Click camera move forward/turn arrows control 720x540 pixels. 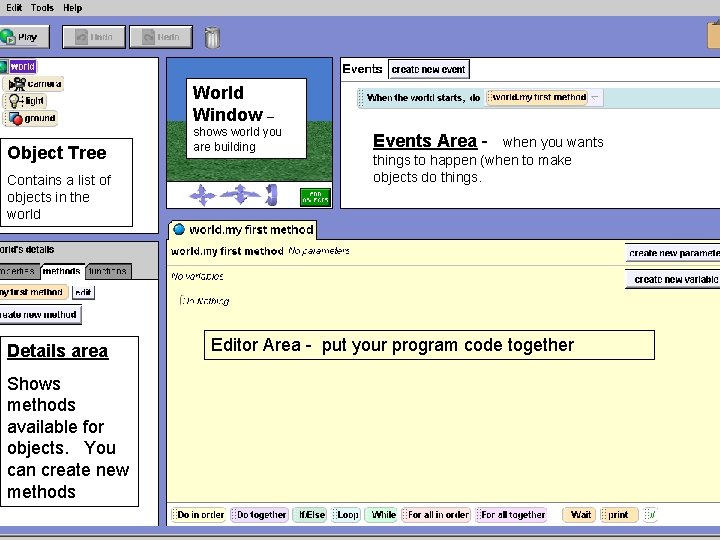point(240,195)
